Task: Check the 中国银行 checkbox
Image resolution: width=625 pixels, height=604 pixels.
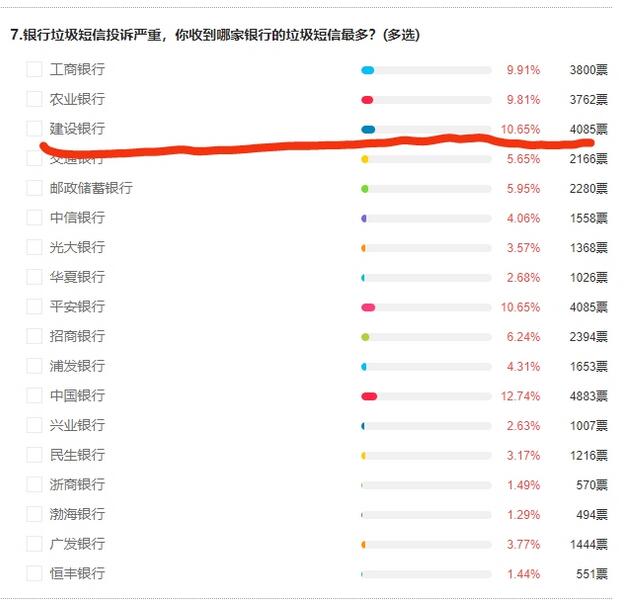Action: tap(34, 395)
